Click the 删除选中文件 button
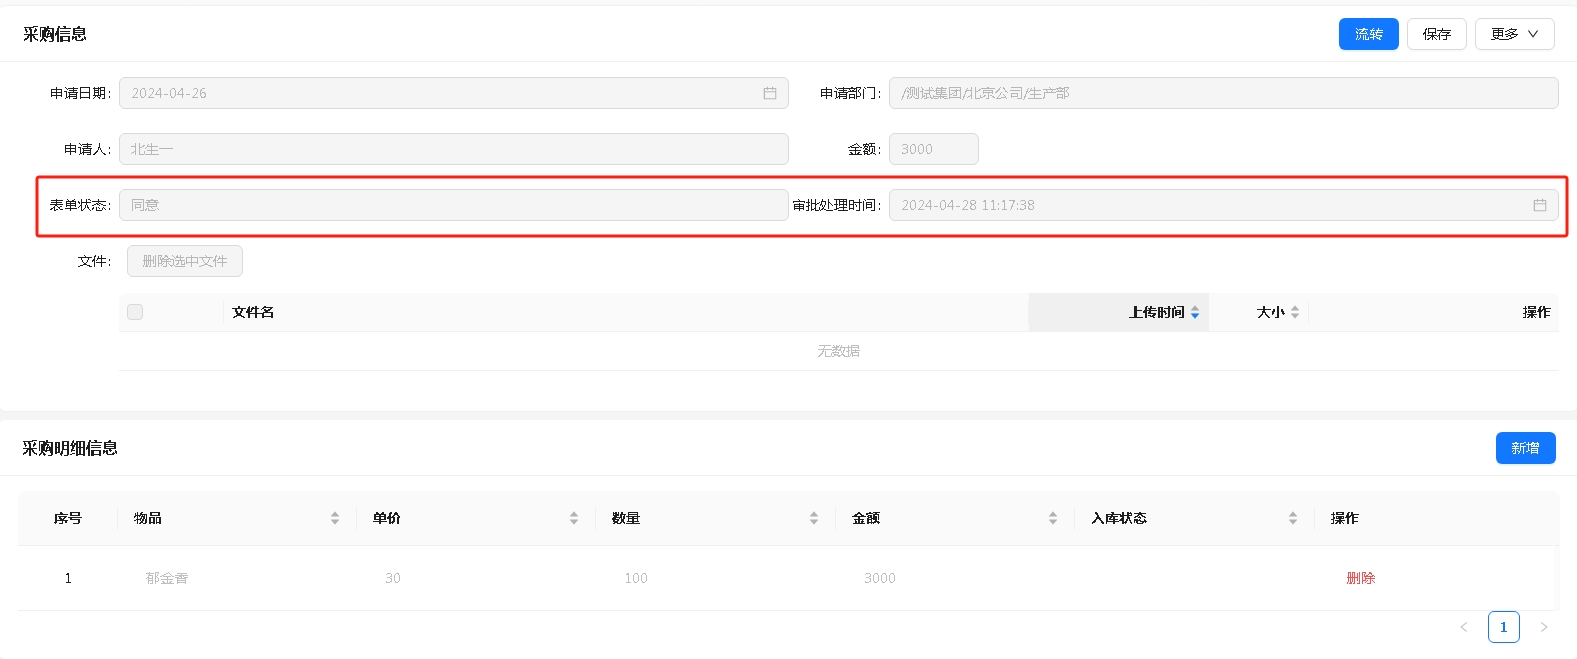Screen dimensions: 1577x659 click(185, 261)
